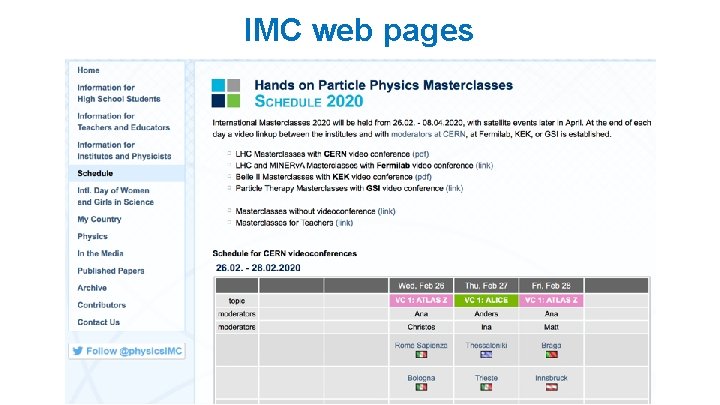Image resolution: width=720 pixels, height=405 pixels.
Task: Open the Physics page
Action: 92,236
